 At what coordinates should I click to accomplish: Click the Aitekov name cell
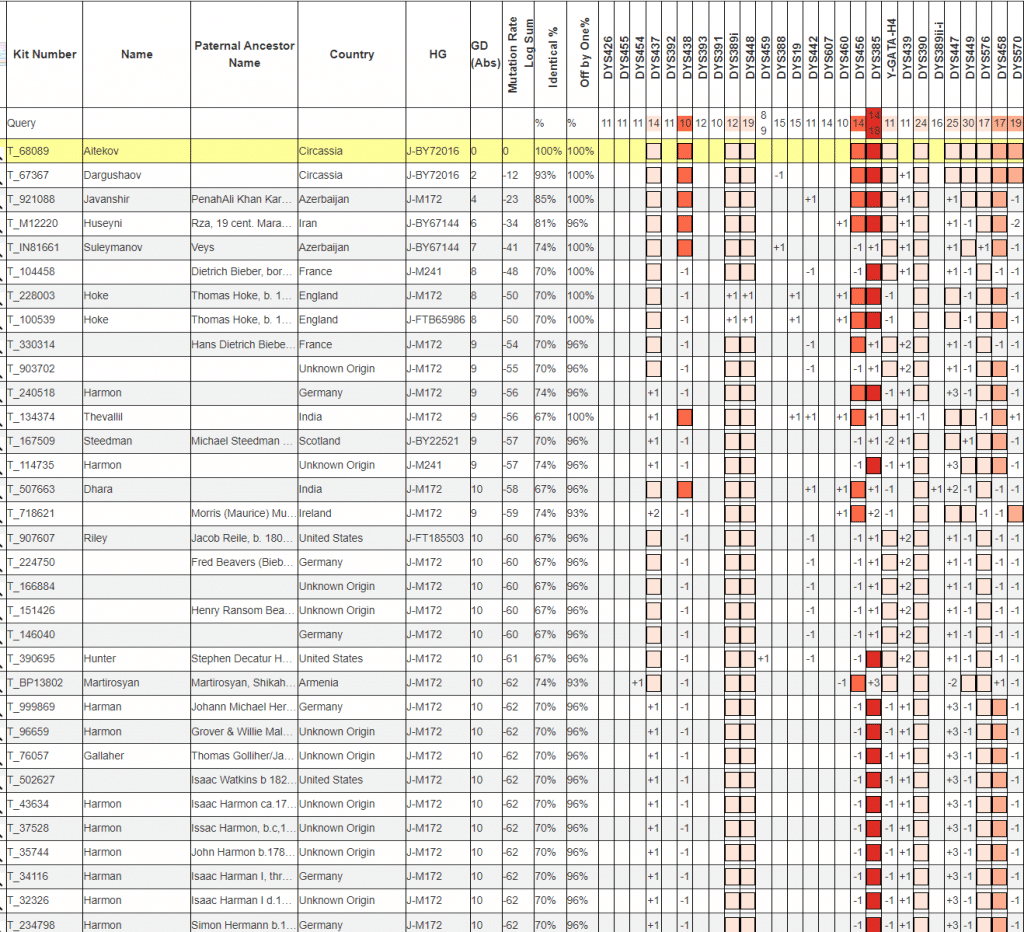(x=102, y=151)
